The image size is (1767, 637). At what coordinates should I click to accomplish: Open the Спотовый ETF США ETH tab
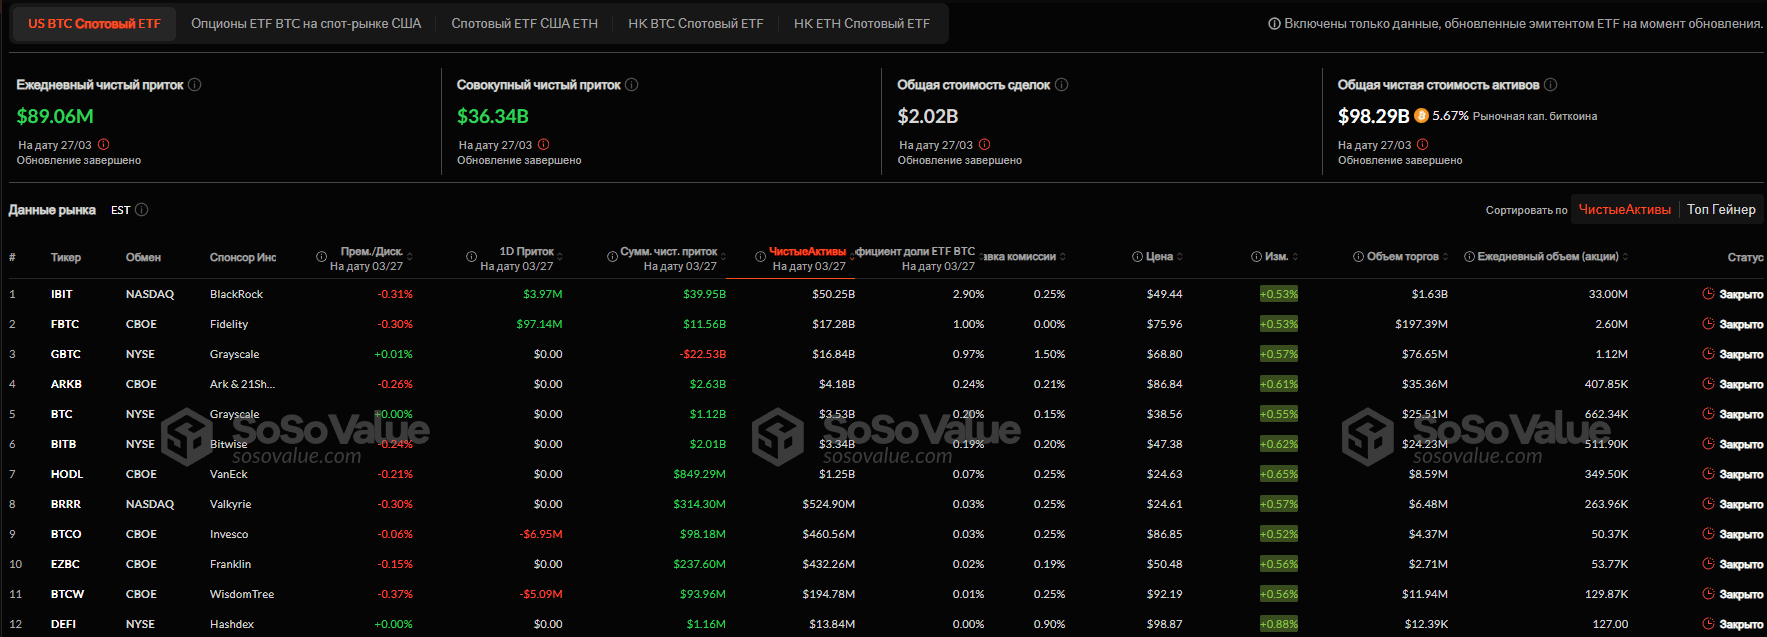click(x=524, y=23)
